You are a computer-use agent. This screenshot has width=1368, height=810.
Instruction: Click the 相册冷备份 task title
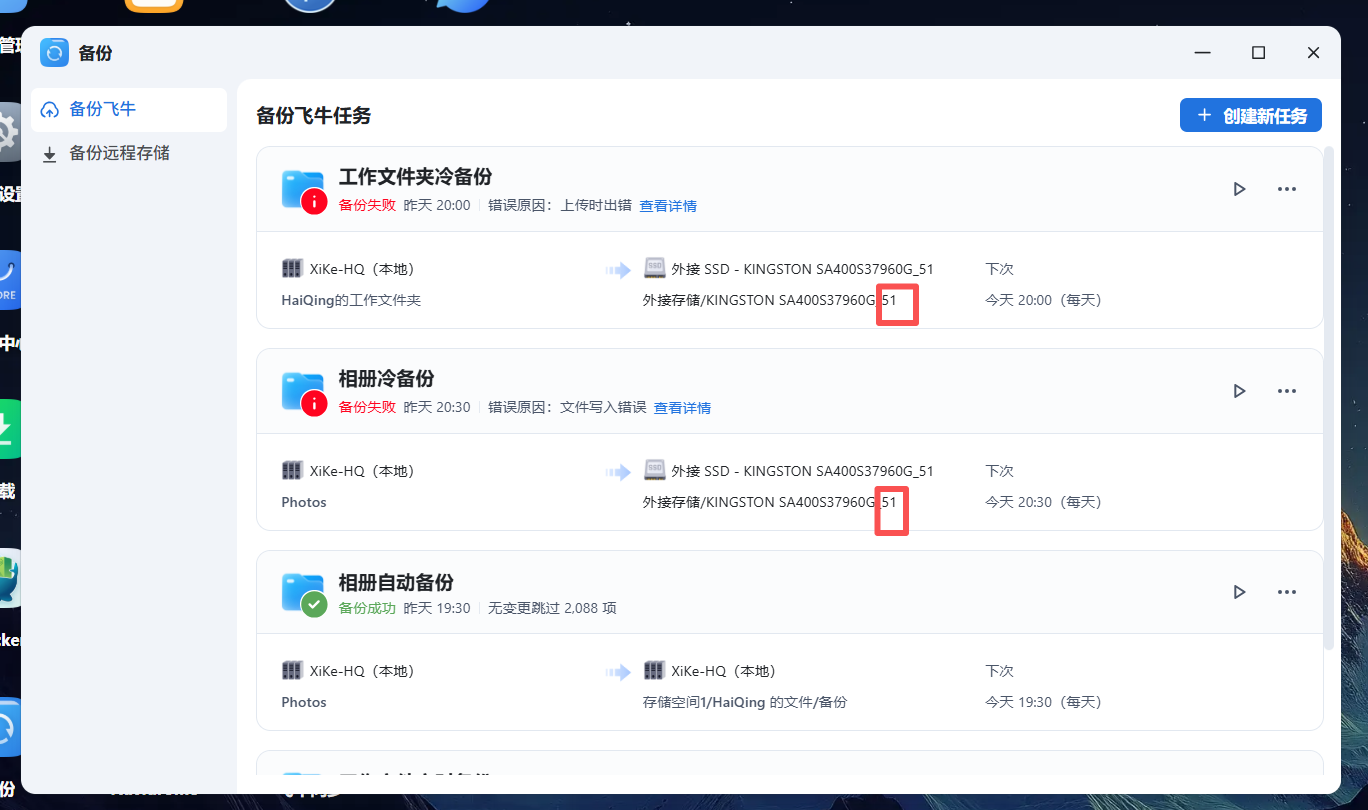click(386, 380)
